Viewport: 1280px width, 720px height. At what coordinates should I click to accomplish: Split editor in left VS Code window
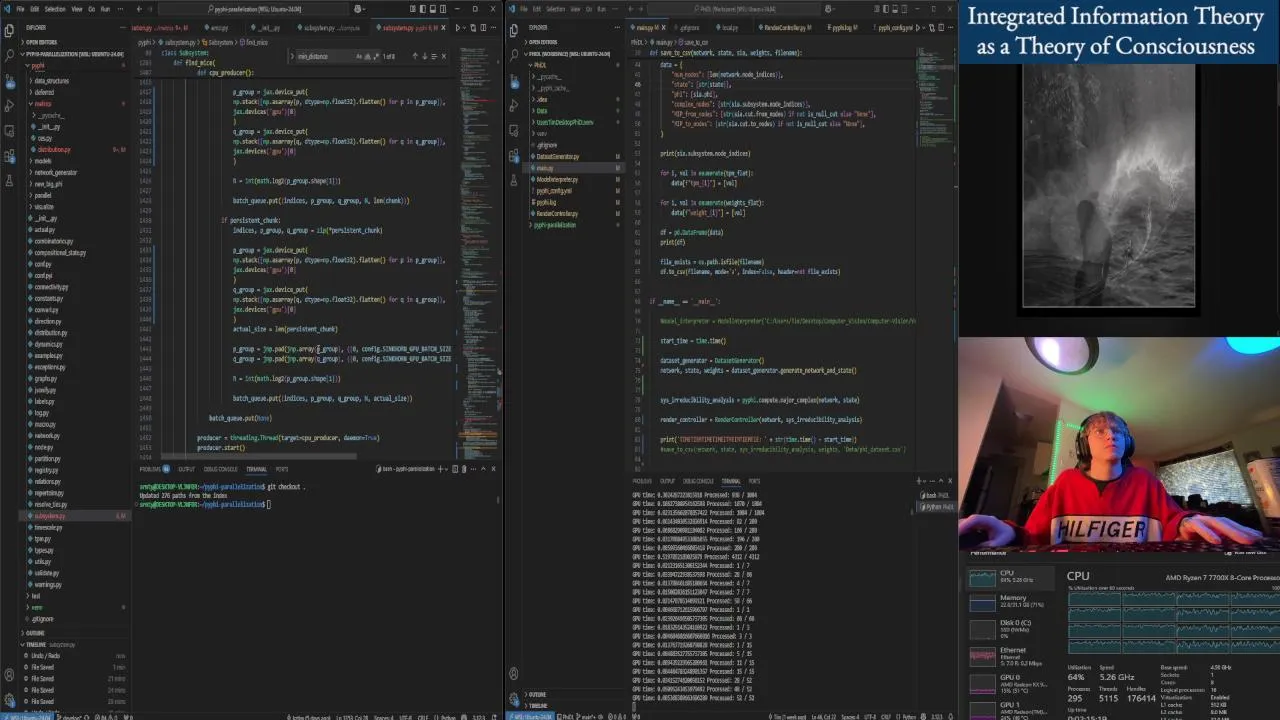pos(483,28)
